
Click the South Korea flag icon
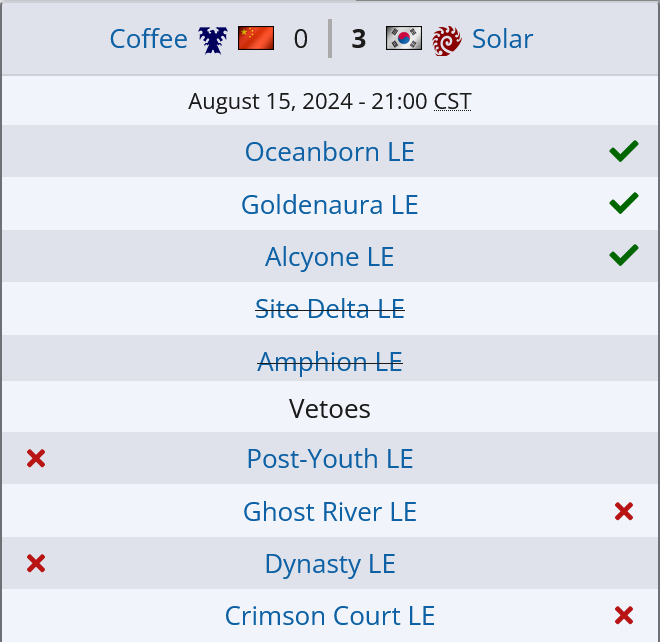click(403, 39)
